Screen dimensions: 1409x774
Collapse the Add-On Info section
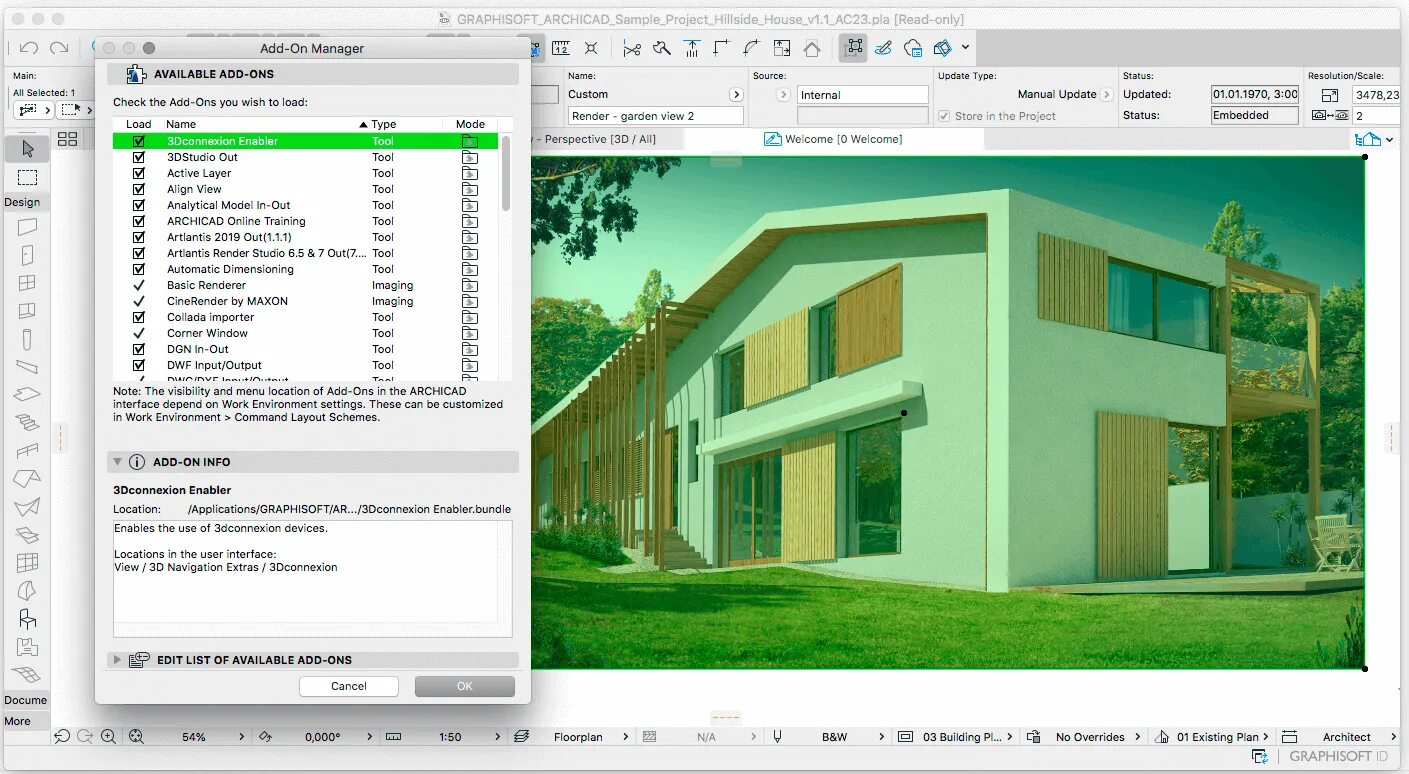pos(118,462)
